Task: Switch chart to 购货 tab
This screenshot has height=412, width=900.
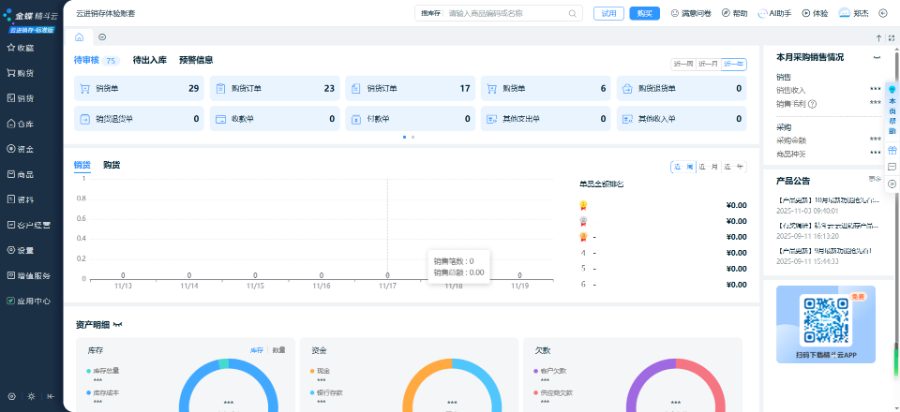Action: click(112, 164)
